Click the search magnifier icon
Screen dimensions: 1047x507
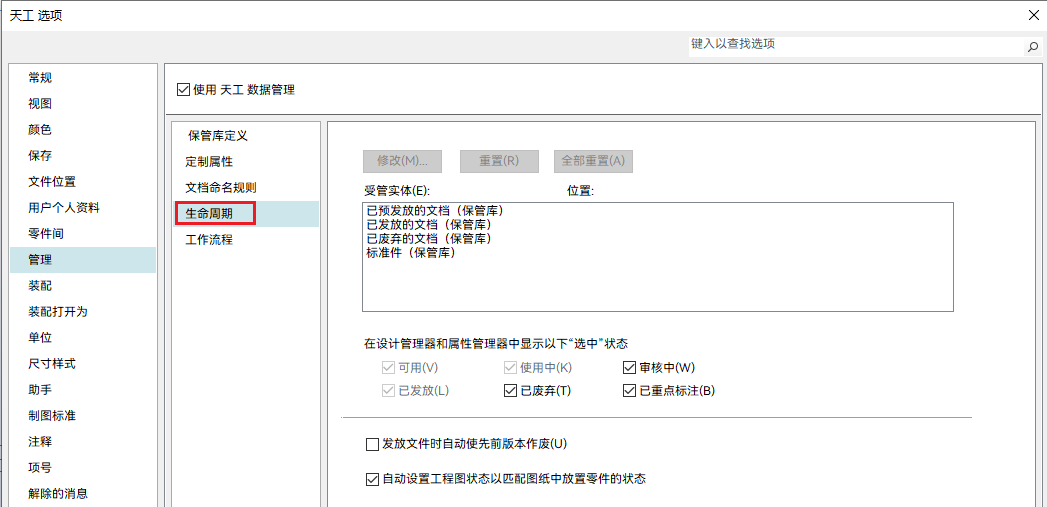click(x=1033, y=47)
